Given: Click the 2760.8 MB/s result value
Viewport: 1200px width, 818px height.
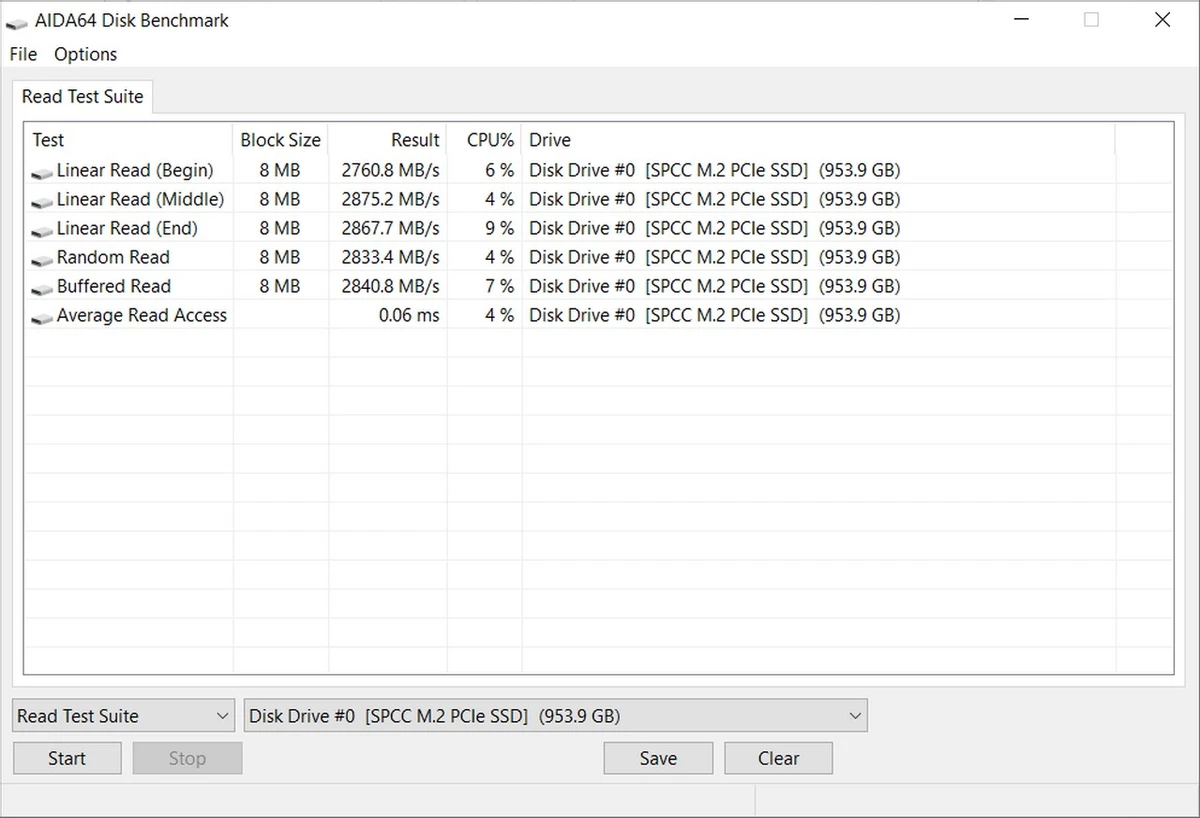Looking at the screenshot, I should point(390,170).
